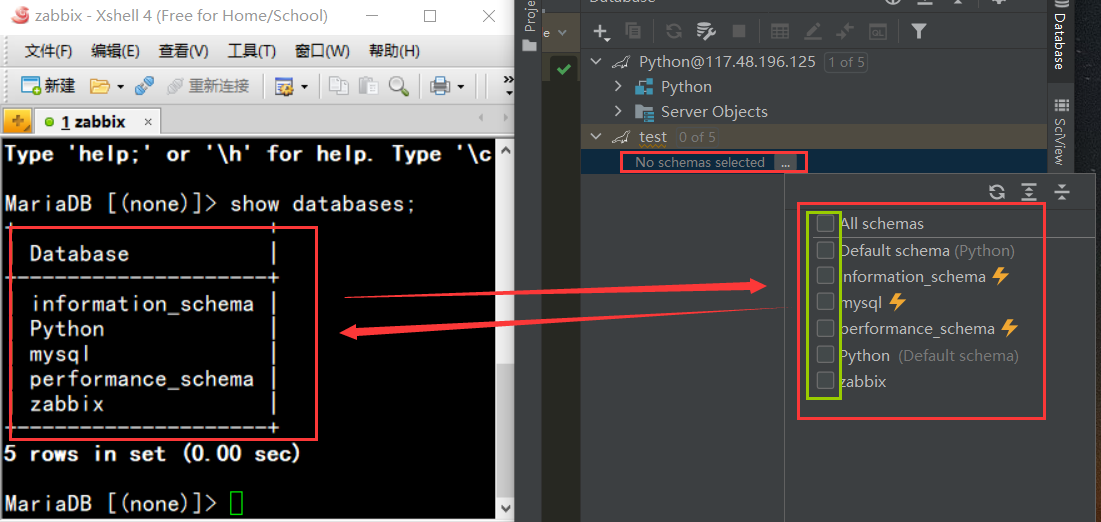
Task: Click the 新建 button label in Xshell
Action: [60, 86]
